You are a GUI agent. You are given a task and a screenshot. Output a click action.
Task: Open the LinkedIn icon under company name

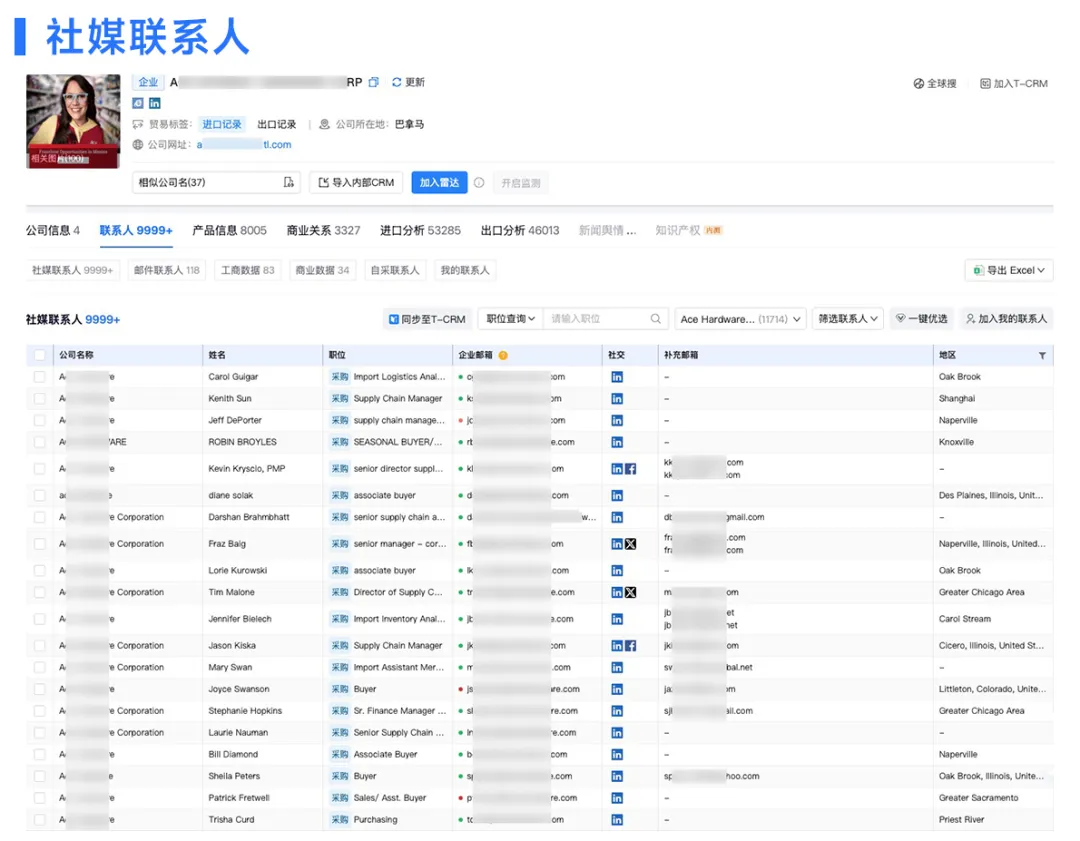[x=155, y=103]
